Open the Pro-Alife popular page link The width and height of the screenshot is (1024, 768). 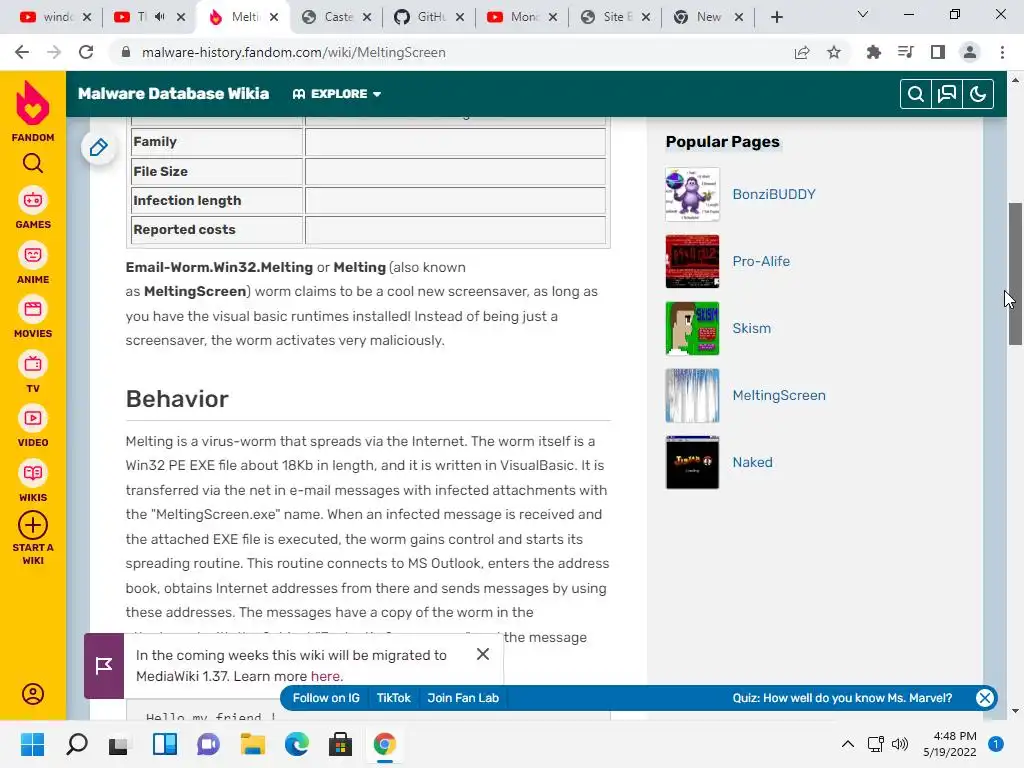point(761,261)
